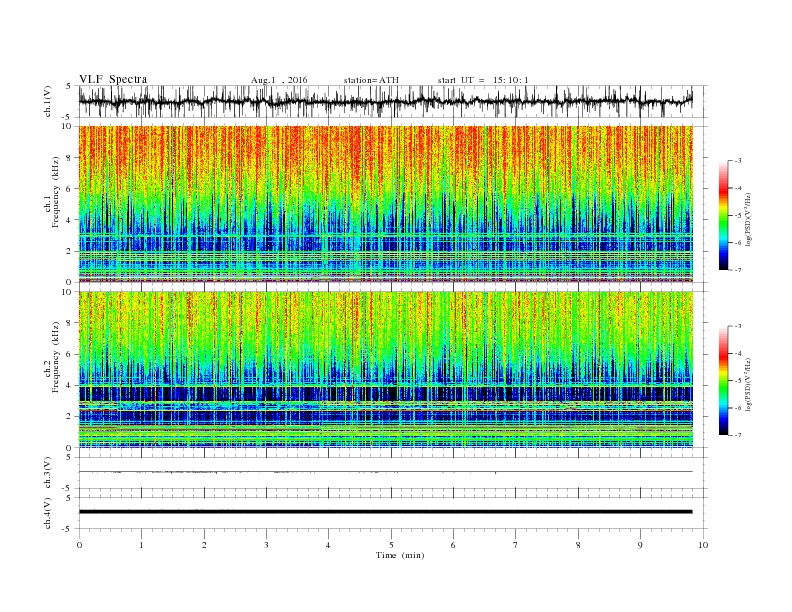
Task: Click time axis tick label '3'
Action: 266,545
